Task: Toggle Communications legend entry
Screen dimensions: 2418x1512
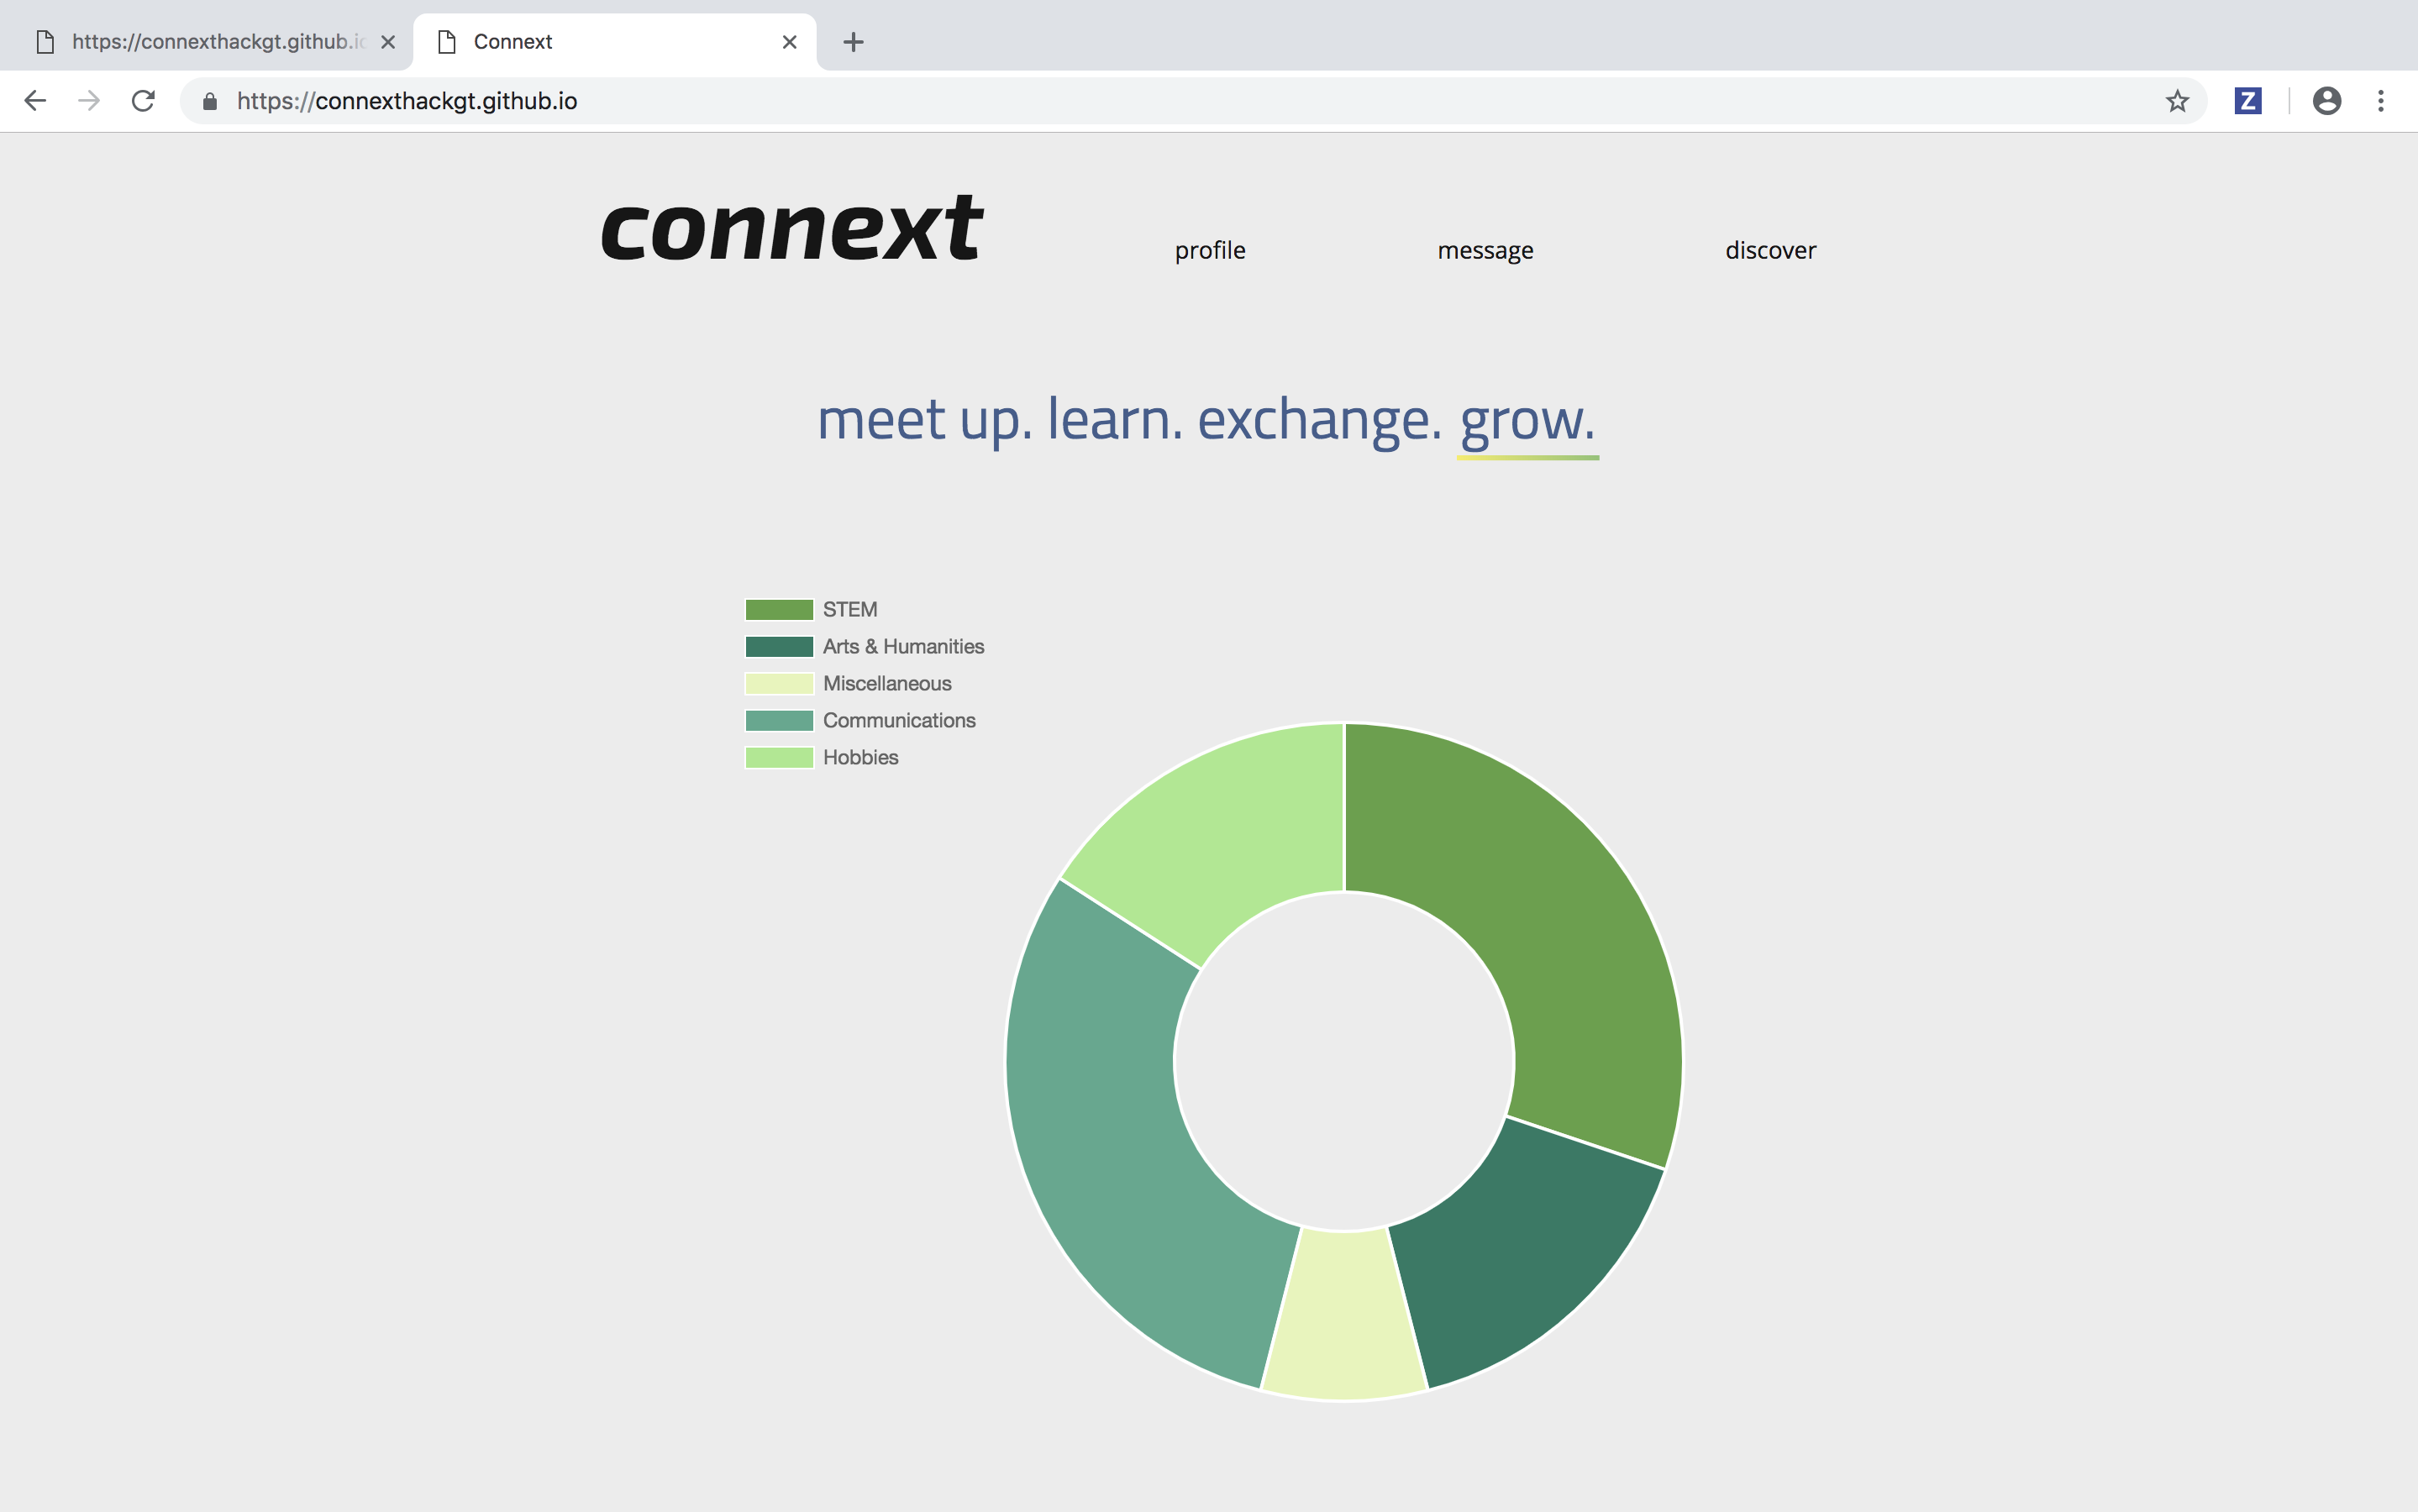Action: pos(898,720)
